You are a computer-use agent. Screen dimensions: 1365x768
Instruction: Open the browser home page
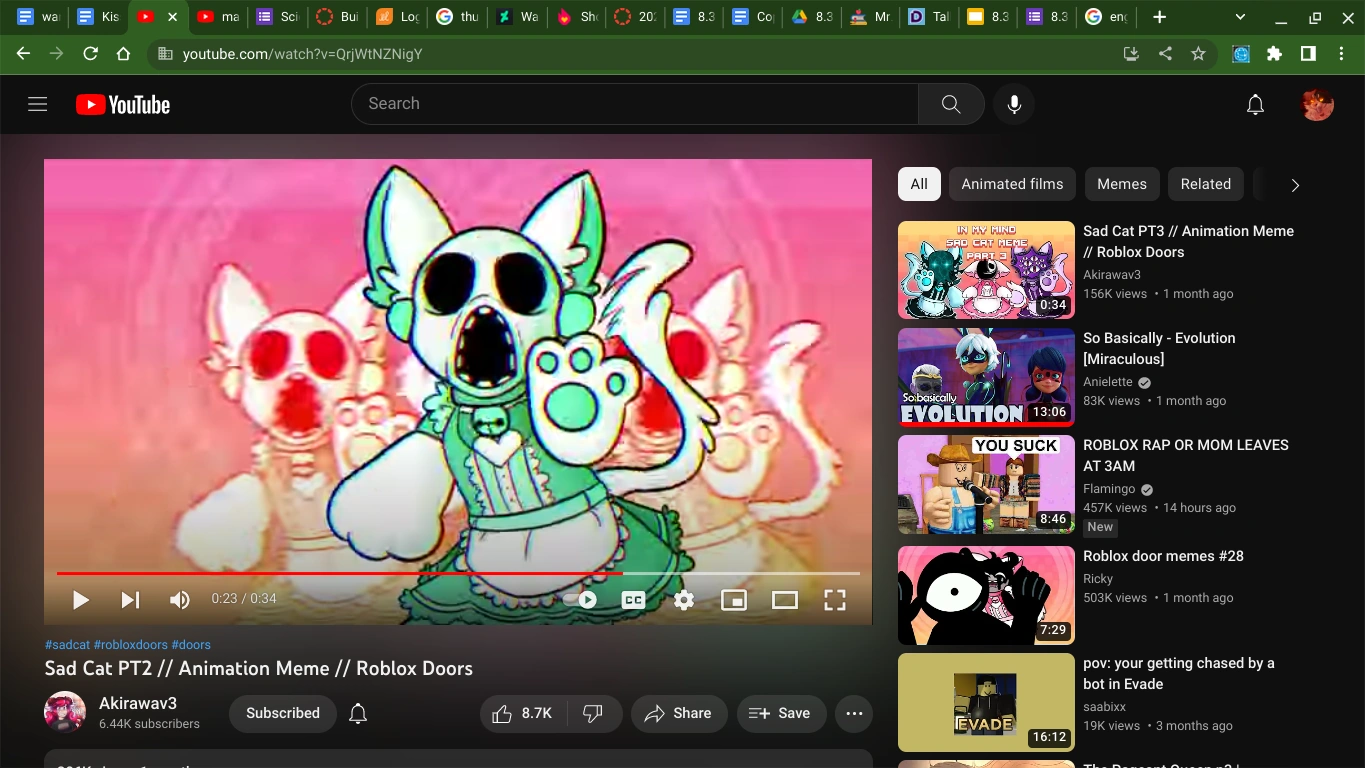coord(123,54)
